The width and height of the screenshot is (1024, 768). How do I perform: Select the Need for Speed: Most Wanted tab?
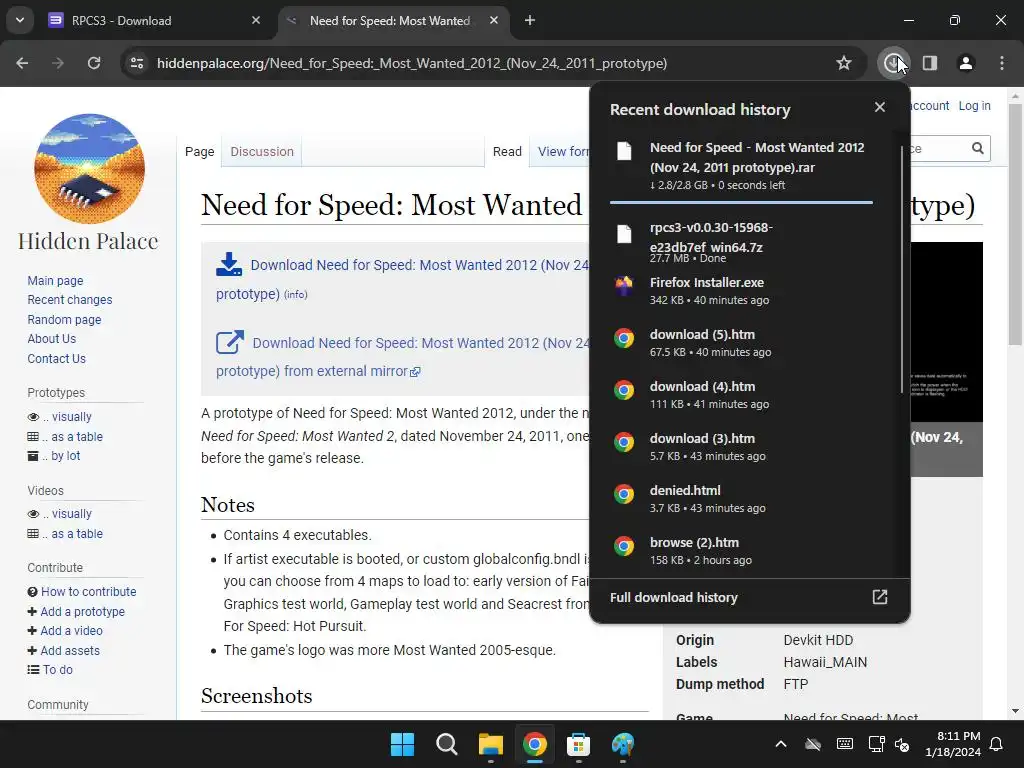[394, 20]
